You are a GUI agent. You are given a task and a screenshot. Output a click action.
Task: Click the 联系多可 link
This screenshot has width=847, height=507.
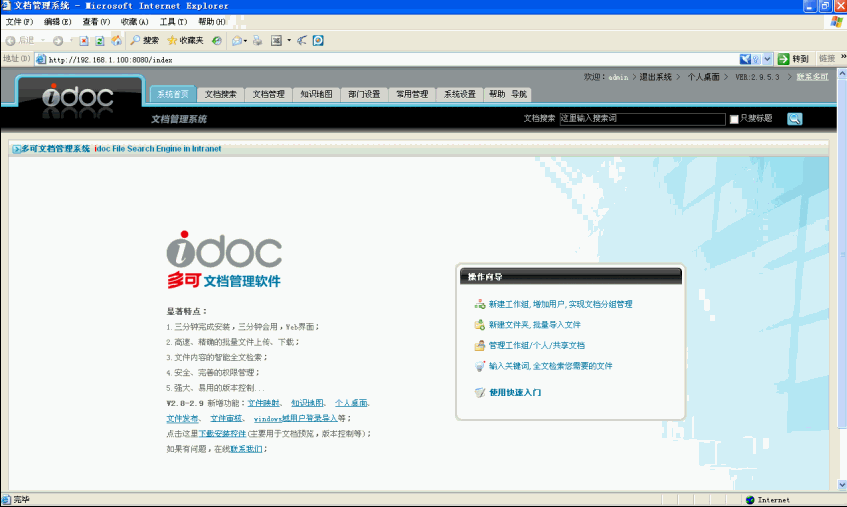tap(812, 77)
